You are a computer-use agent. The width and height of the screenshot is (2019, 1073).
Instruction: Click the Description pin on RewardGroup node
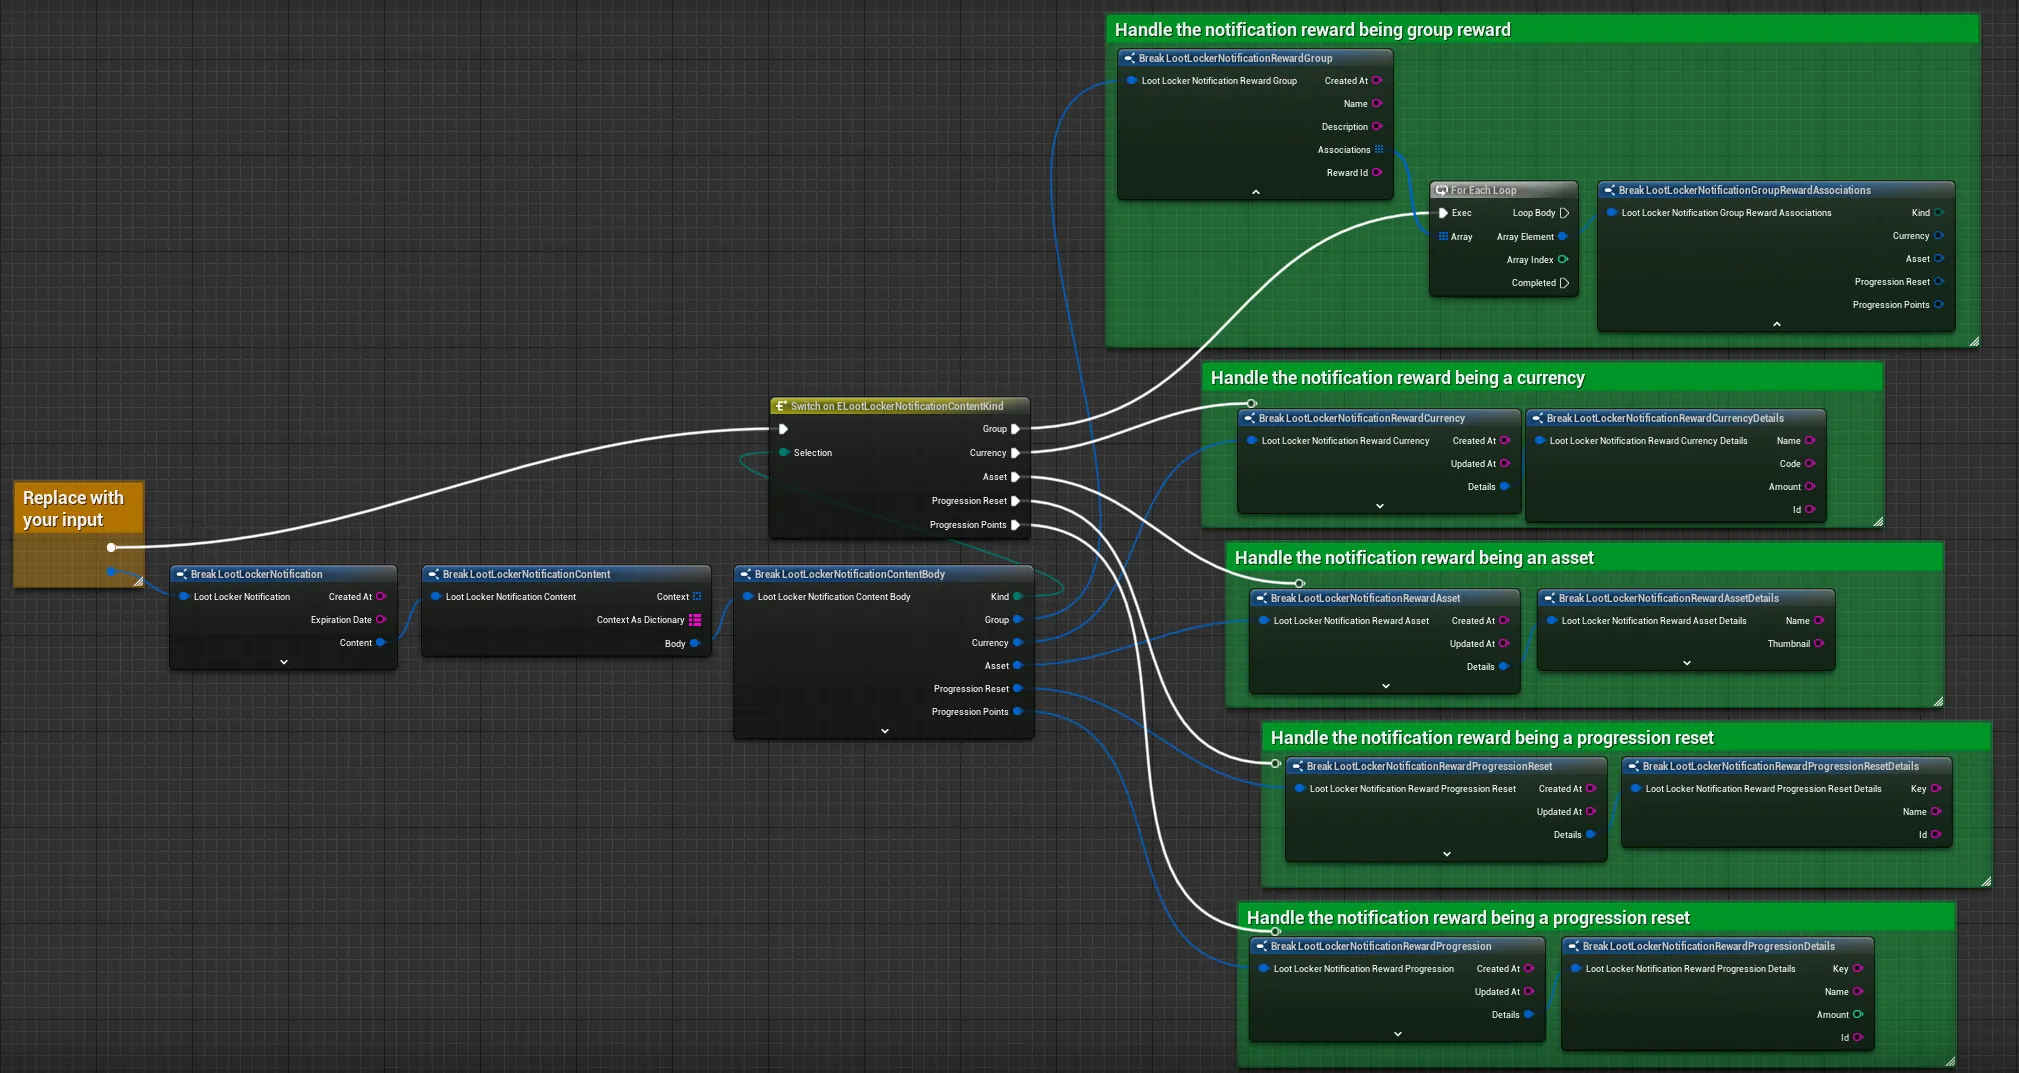pyautogui.click(x=1377, y=127)
